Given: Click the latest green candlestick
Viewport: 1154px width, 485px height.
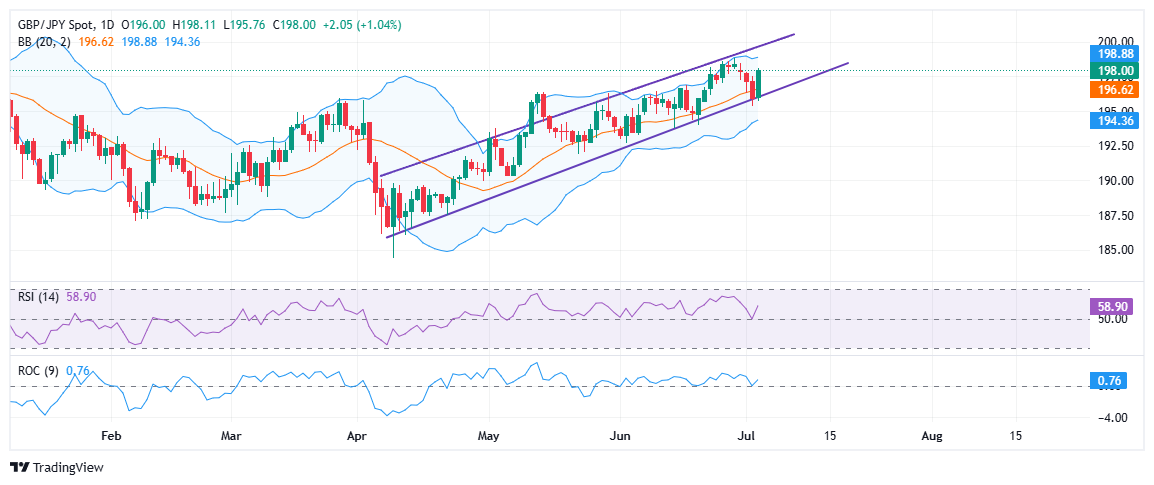Looking at the screenshot, I should click(x=758, y=85).
